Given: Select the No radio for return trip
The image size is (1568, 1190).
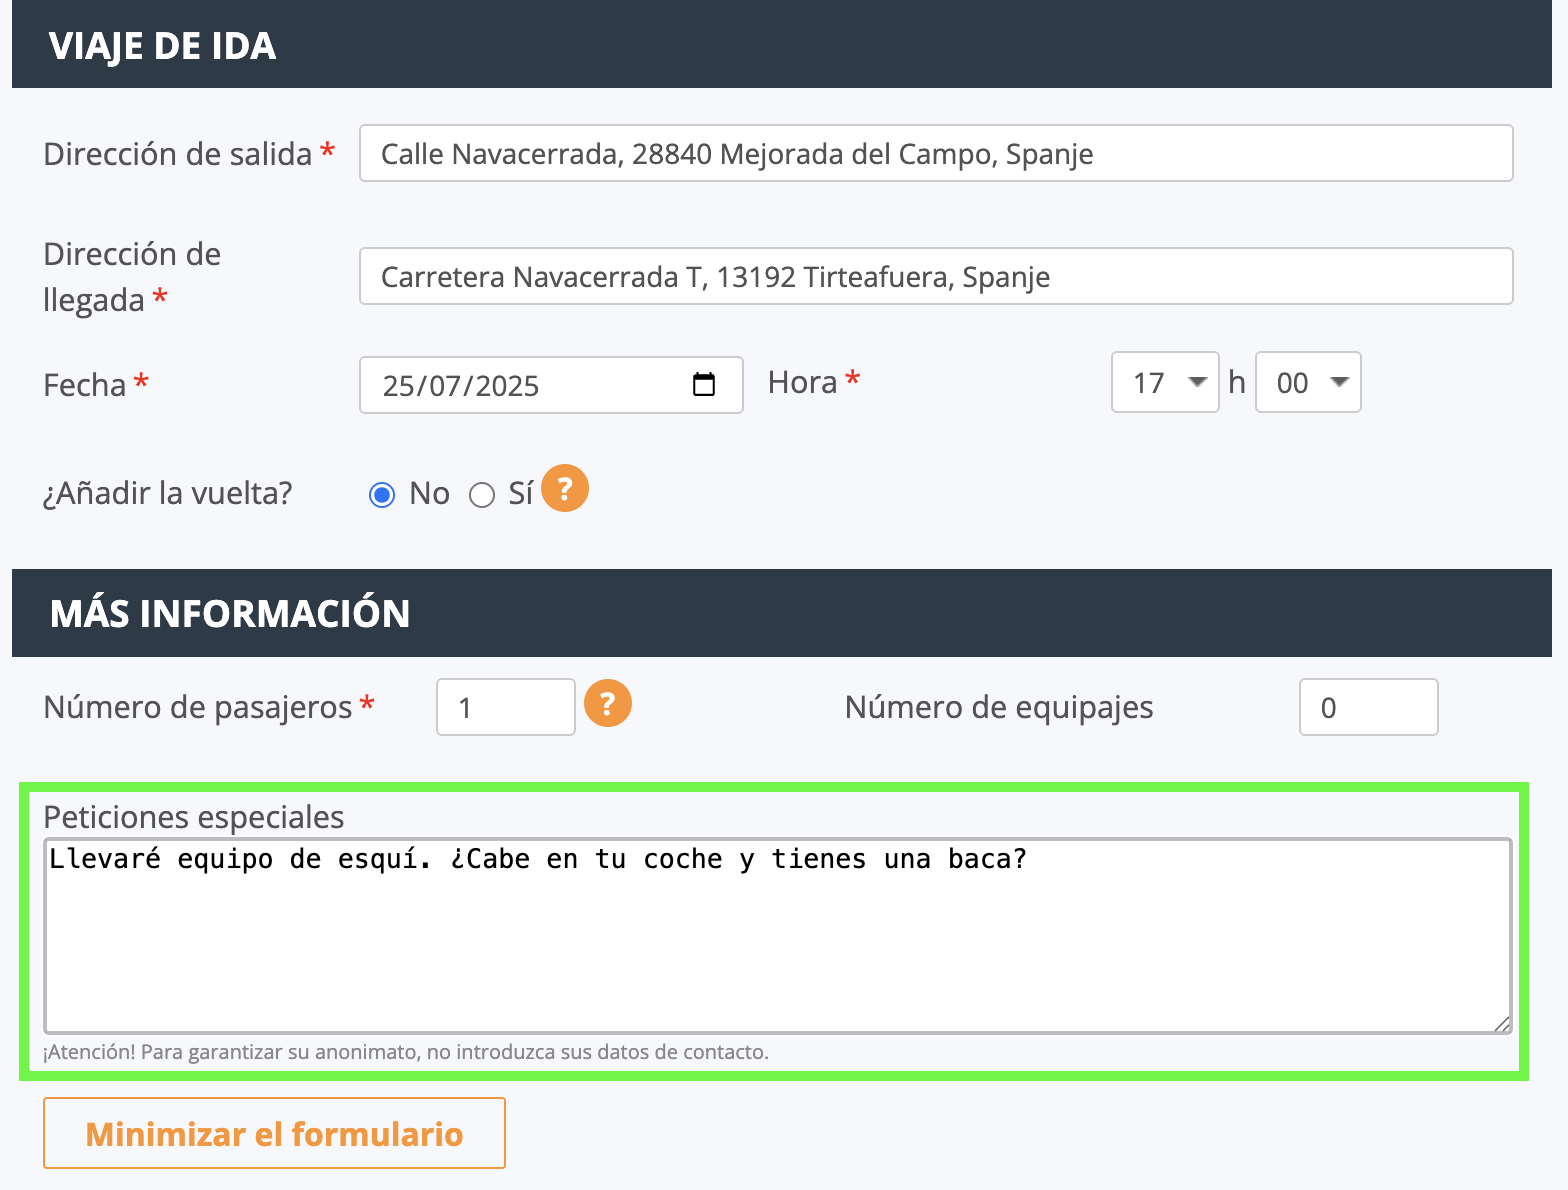Looking at the screenshot, I should [x=382, y=495].
